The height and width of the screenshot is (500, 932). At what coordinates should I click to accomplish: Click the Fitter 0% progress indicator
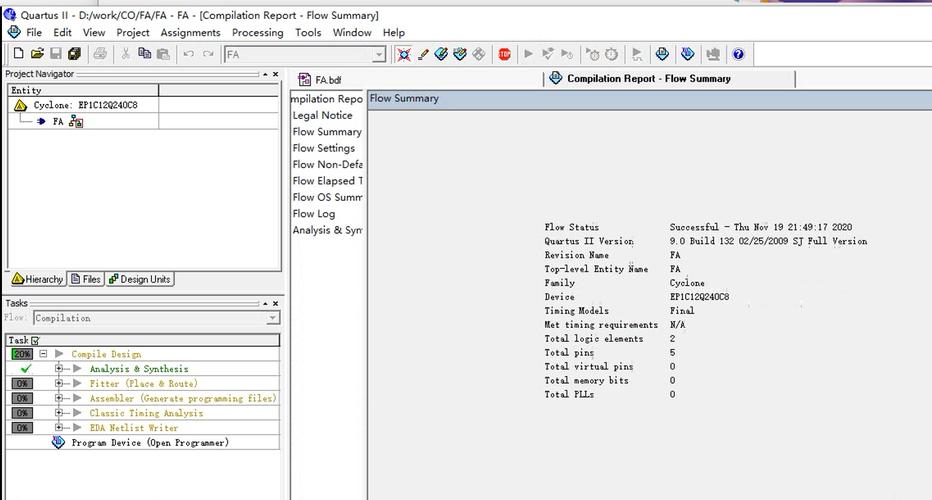pyautogui.click(x=22, y=383)
